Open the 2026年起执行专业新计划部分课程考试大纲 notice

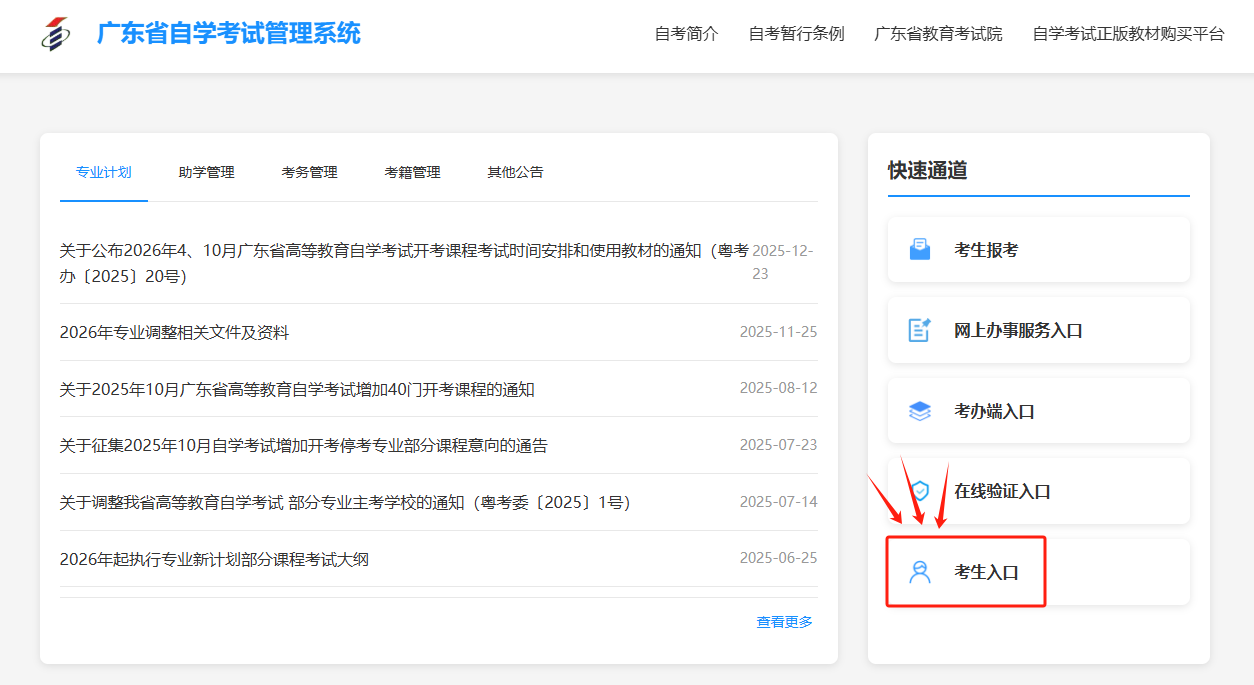tap(214, 559)
